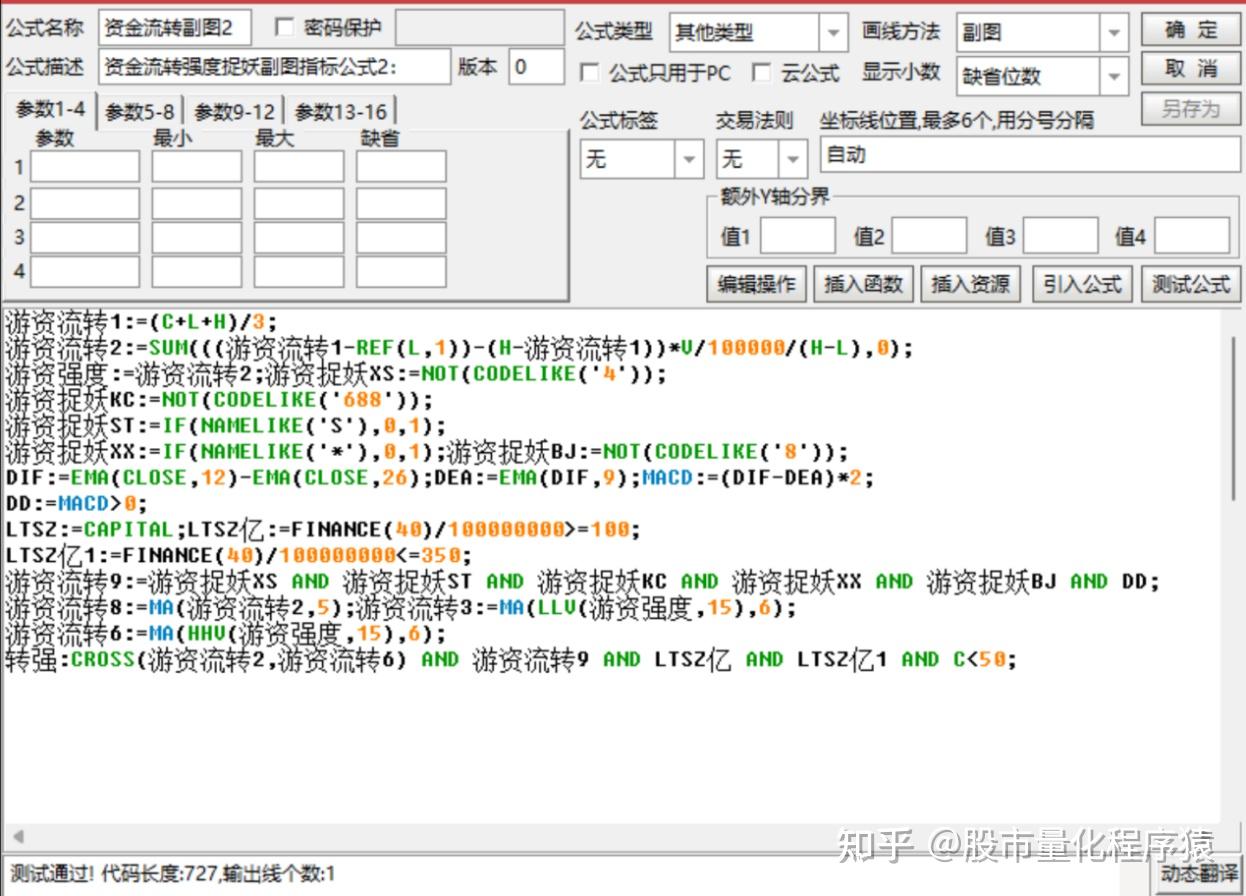Screen dimensions: 1246x896
Task: Open the 参数9-12 tab
Action: click(234, 112)
